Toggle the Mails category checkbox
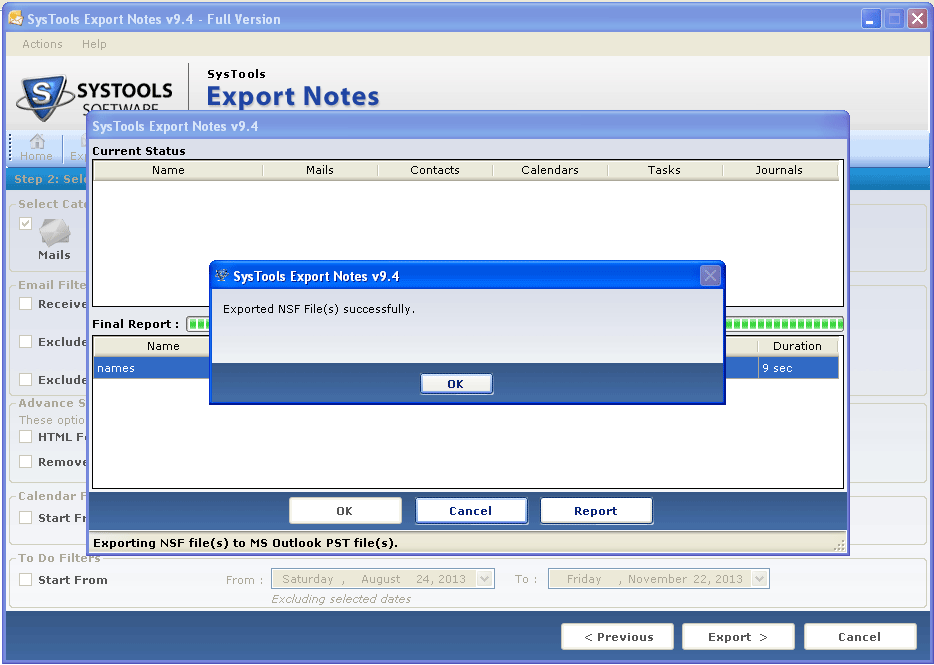934x665 pixels. (26, 223)
